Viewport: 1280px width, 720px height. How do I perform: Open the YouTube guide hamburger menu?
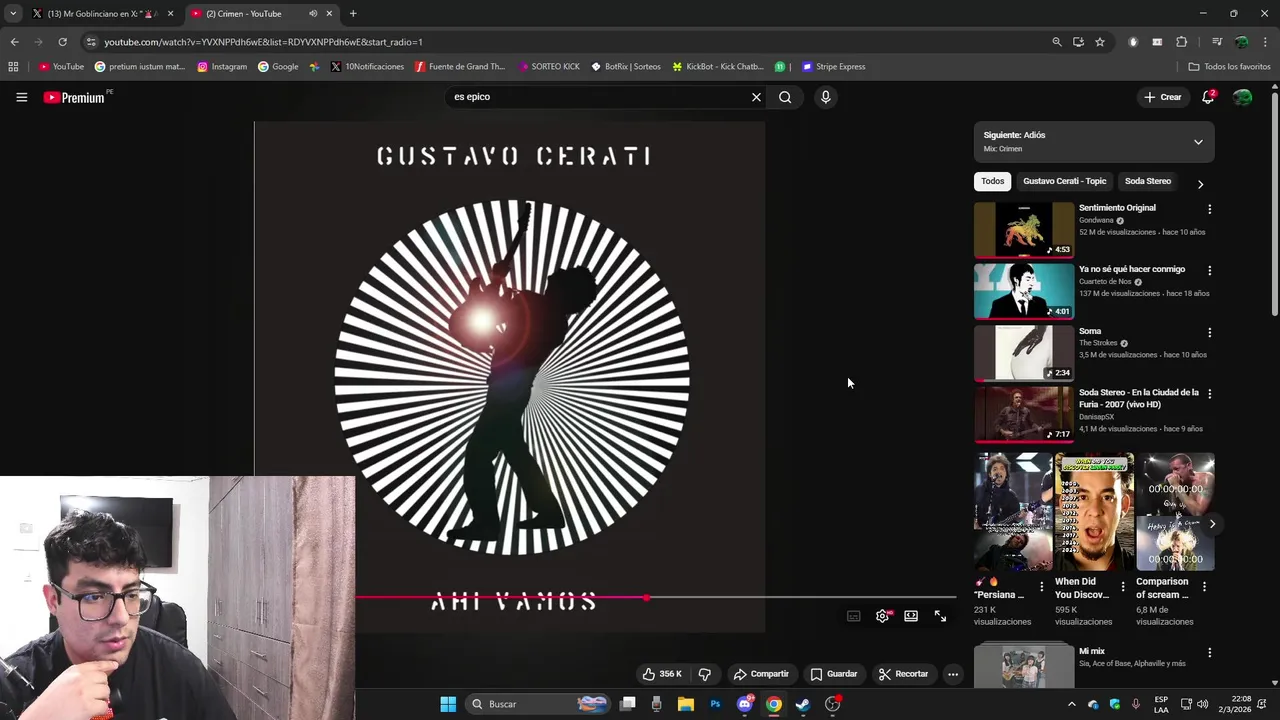(21, 97)
